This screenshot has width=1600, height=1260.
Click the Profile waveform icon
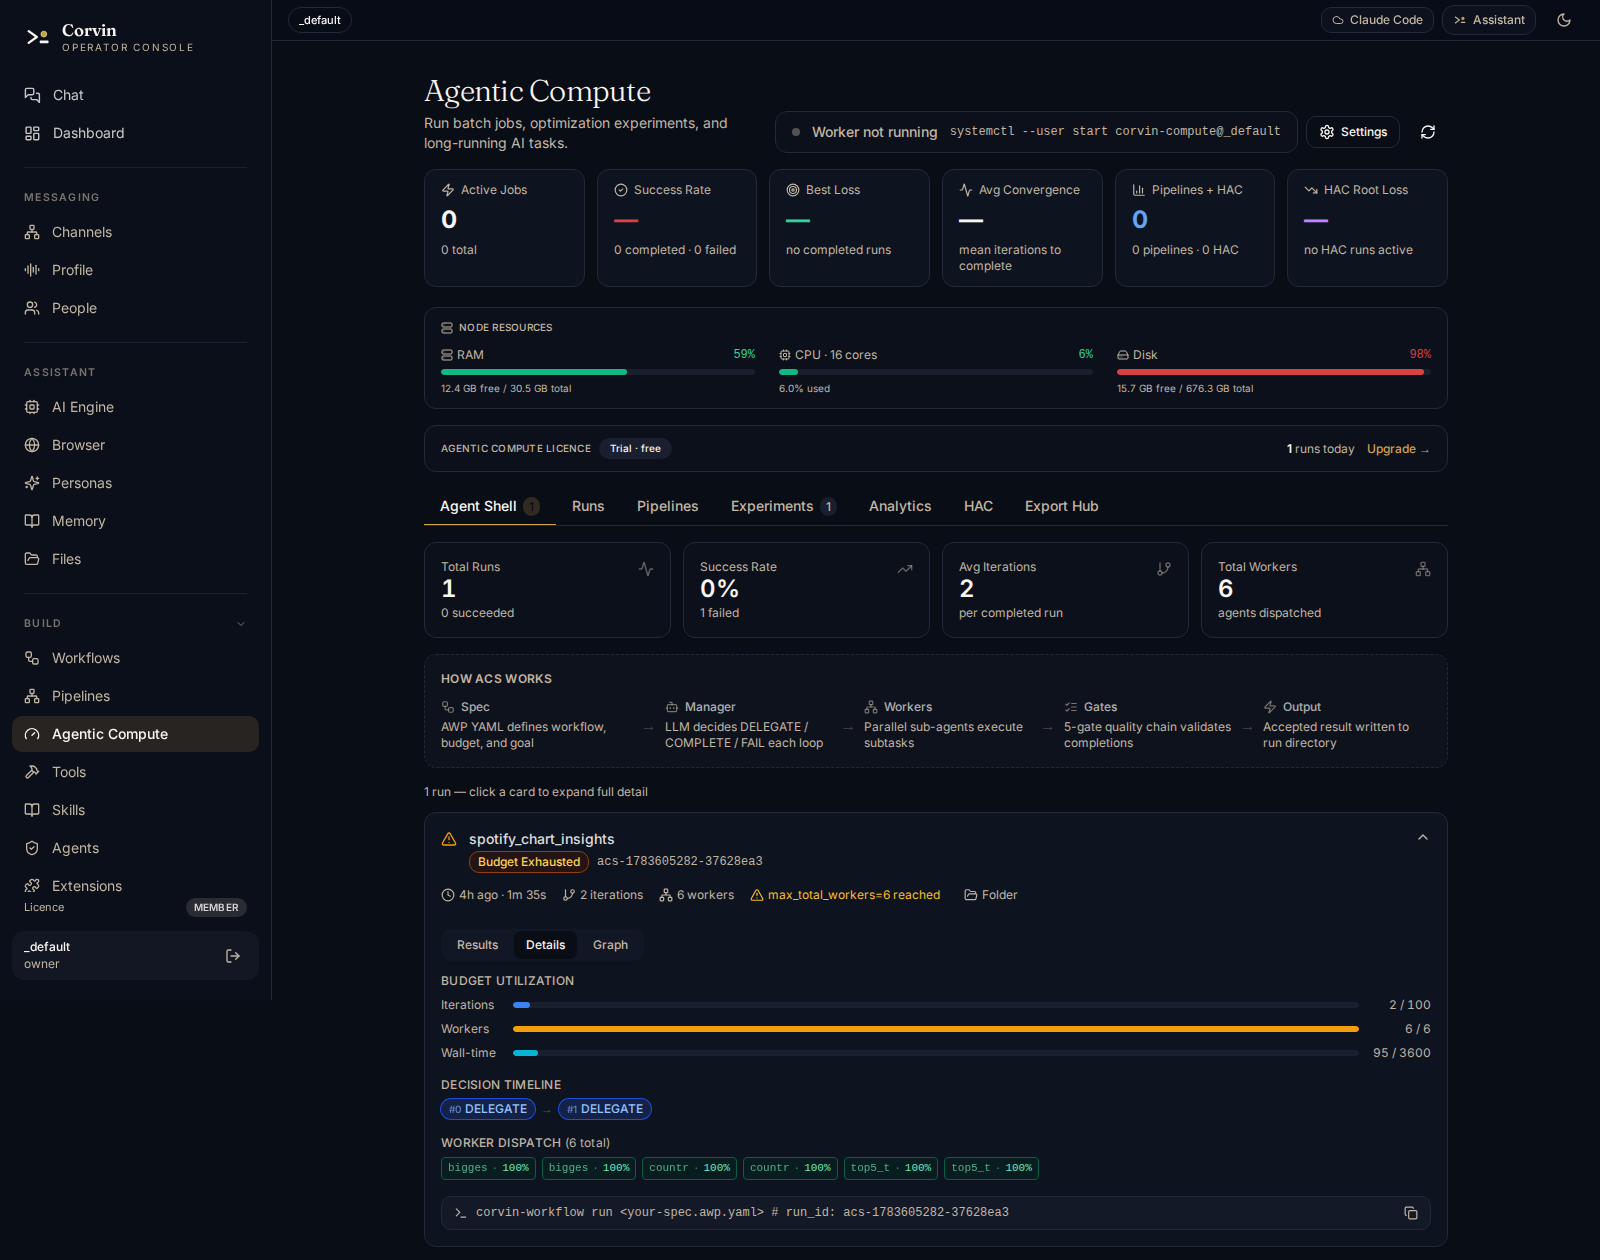32,270
